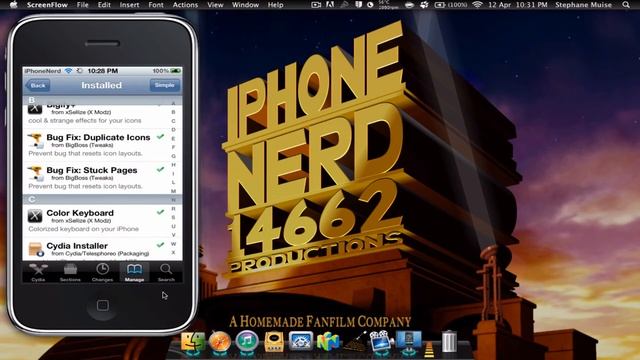Jump to letter W in index
This screenshot has width=640, height=360.
click(173, 244)
